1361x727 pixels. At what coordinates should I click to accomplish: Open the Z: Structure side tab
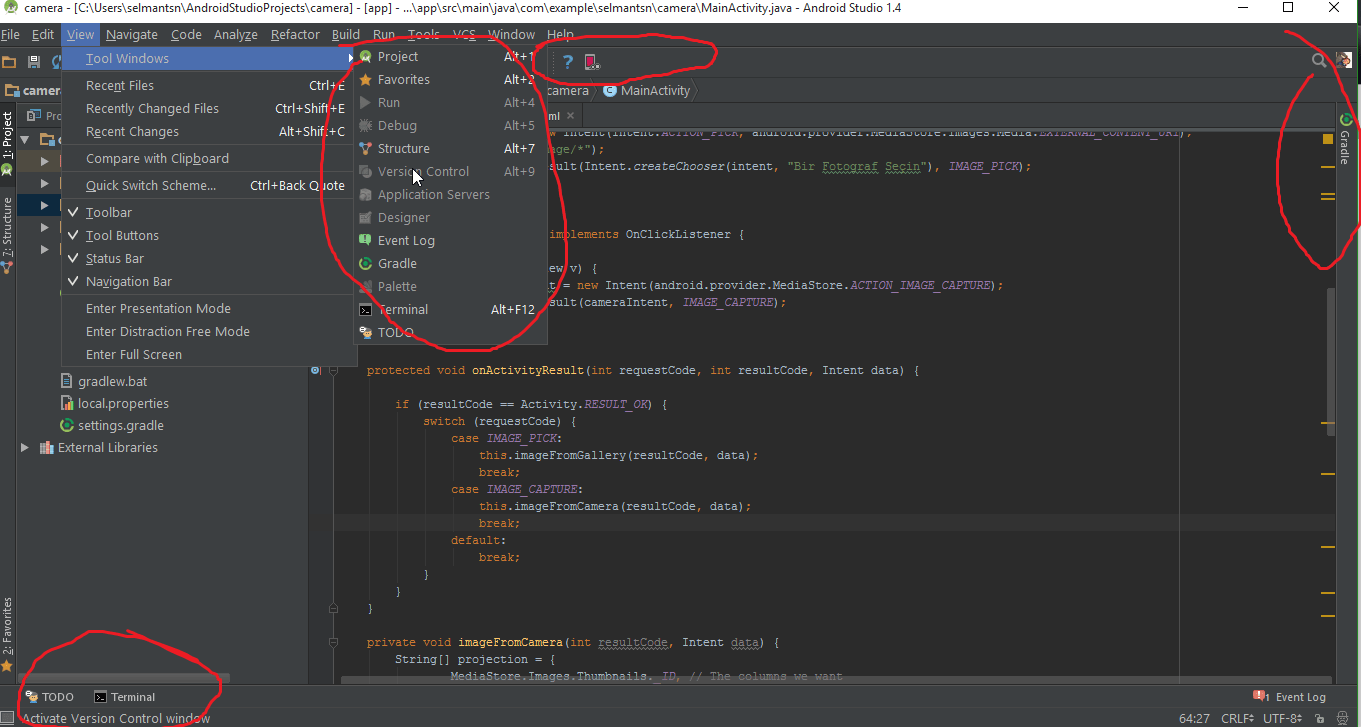click(7, 235)
